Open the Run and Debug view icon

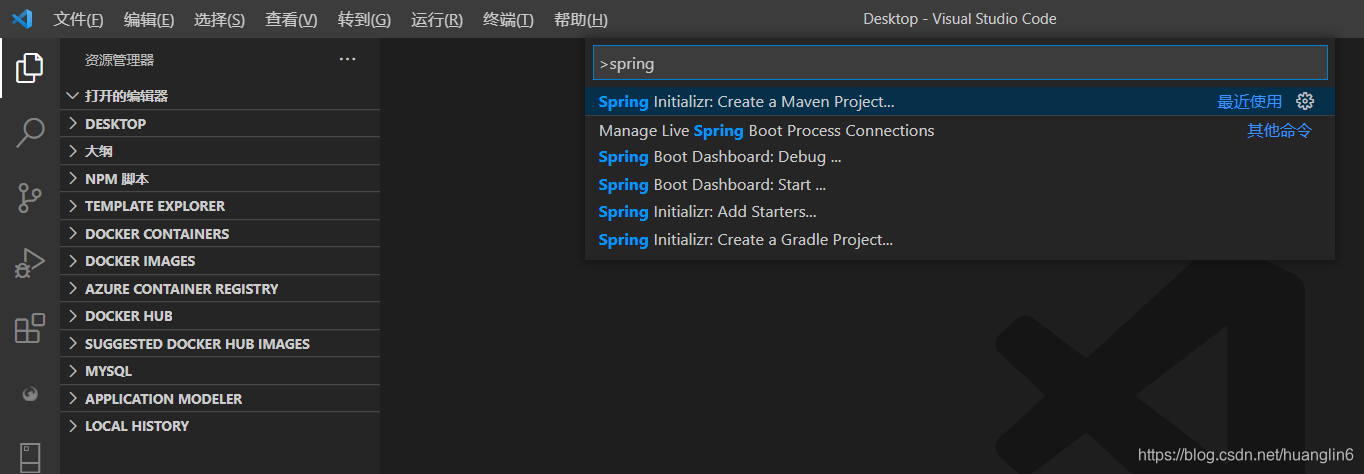click(30, 263)
